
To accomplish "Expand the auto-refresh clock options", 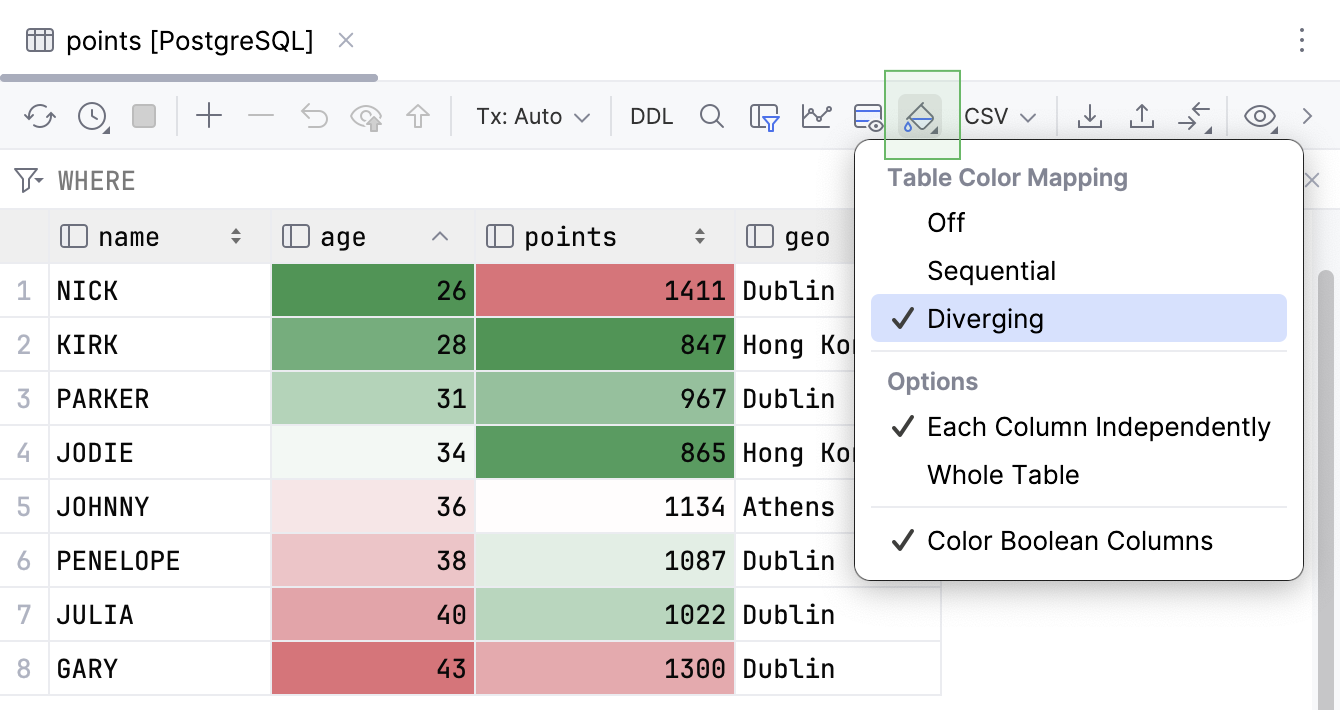I will [92, 115].
